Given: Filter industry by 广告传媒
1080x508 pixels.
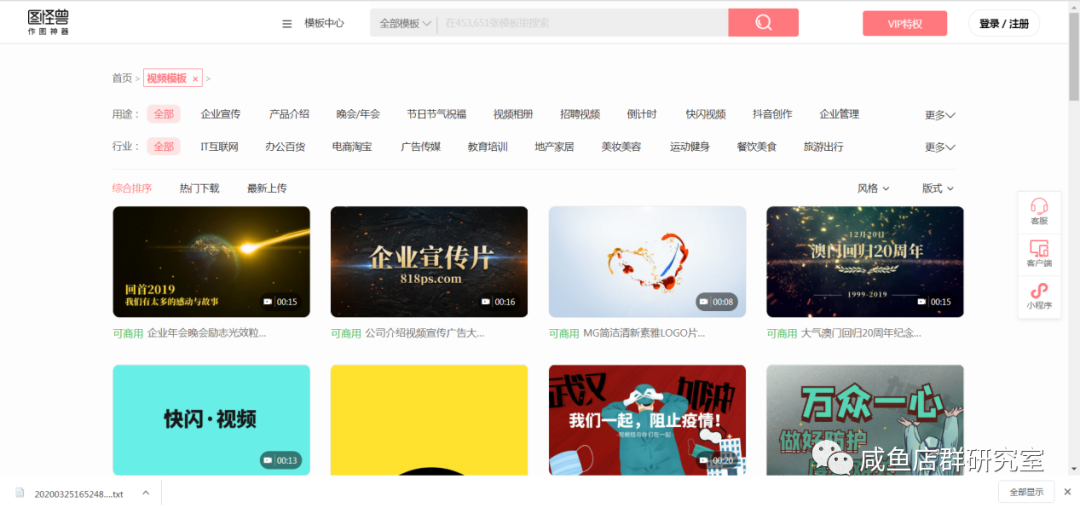Looking at the screenshot, I should click(x=421, y=147).
